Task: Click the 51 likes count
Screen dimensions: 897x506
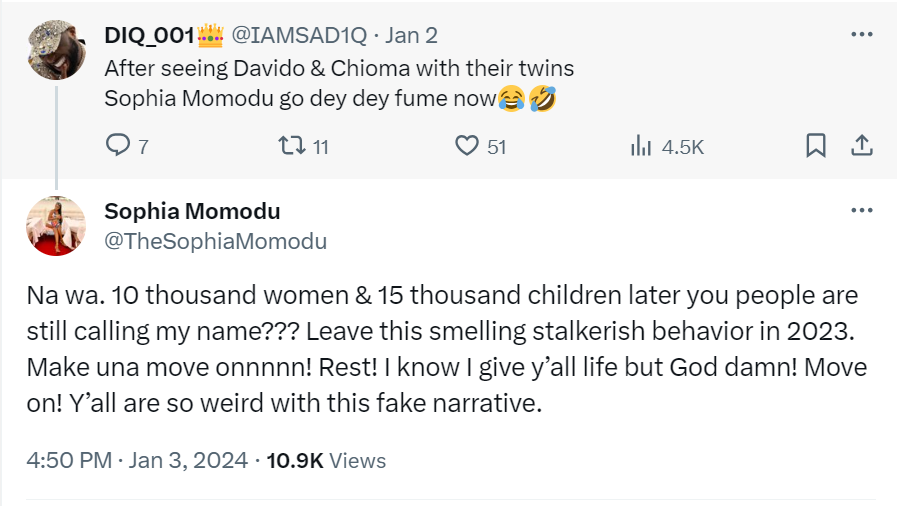Action: pos(496,147)
